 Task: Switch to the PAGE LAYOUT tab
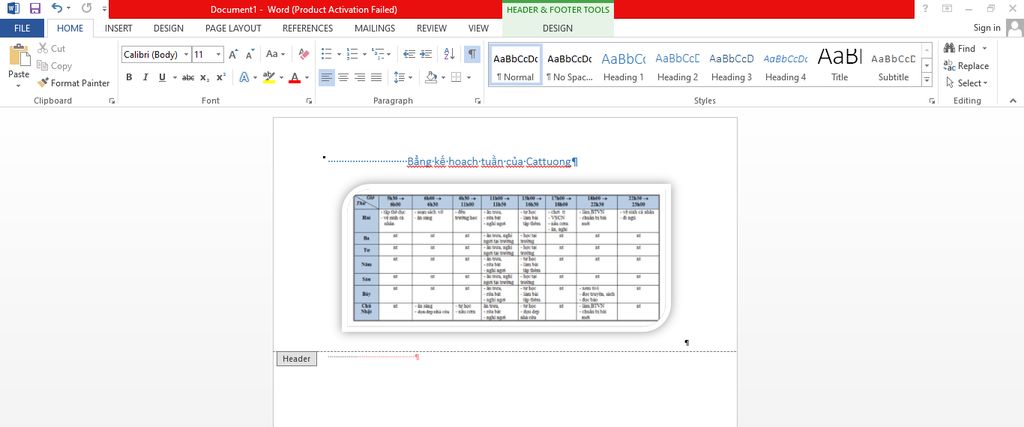coord(233,28)
